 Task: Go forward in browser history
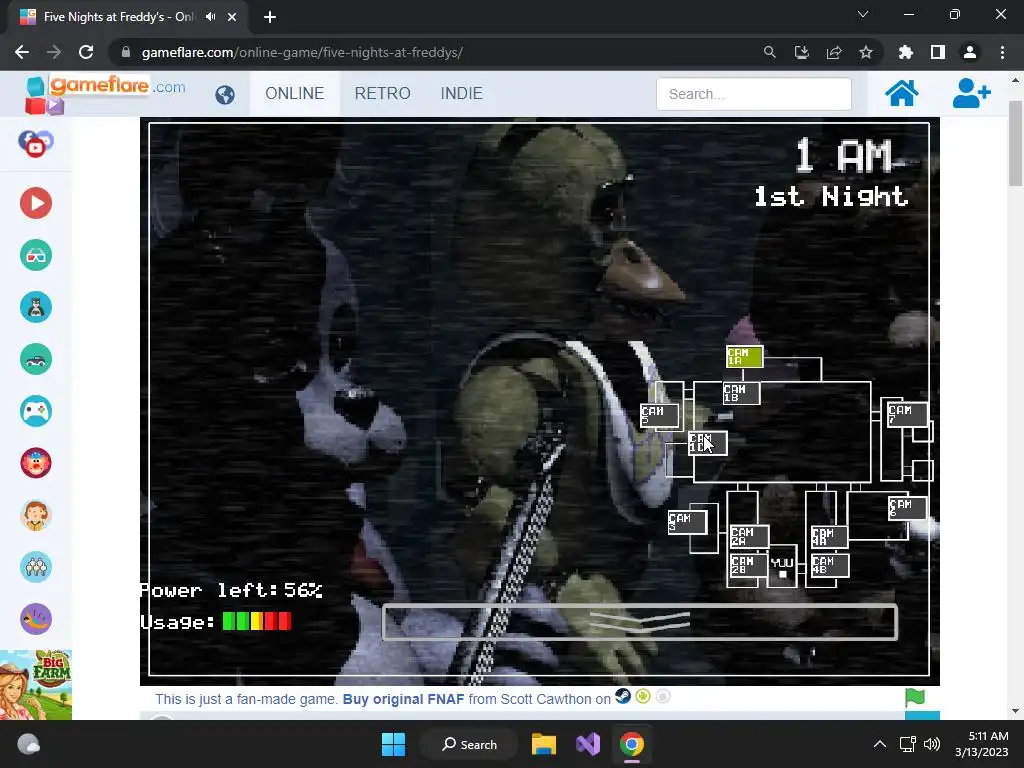pos(54,52)
